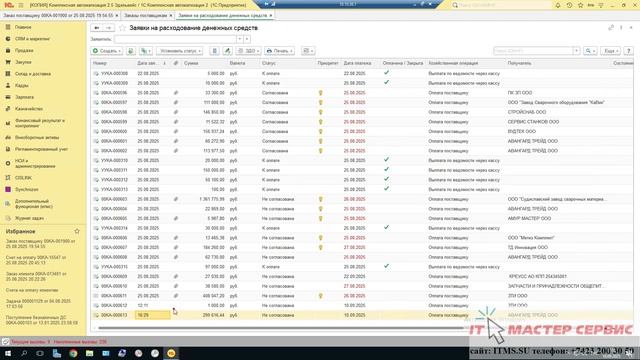The height and width of the screenshot is (360, 640).
Task: Expand Установить статус dropdown
Action: pyautogui.click(x=180, y=51)
